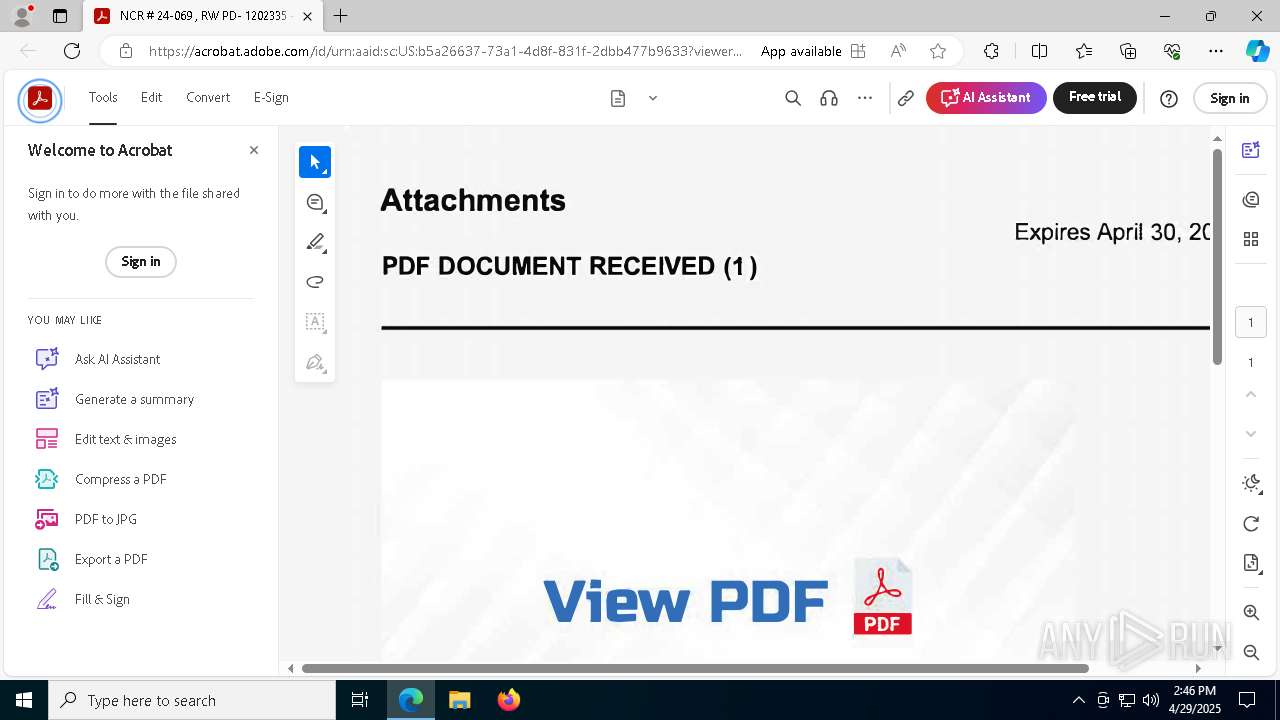
Task: Open a new browser tab
Action: pos(341,16)
